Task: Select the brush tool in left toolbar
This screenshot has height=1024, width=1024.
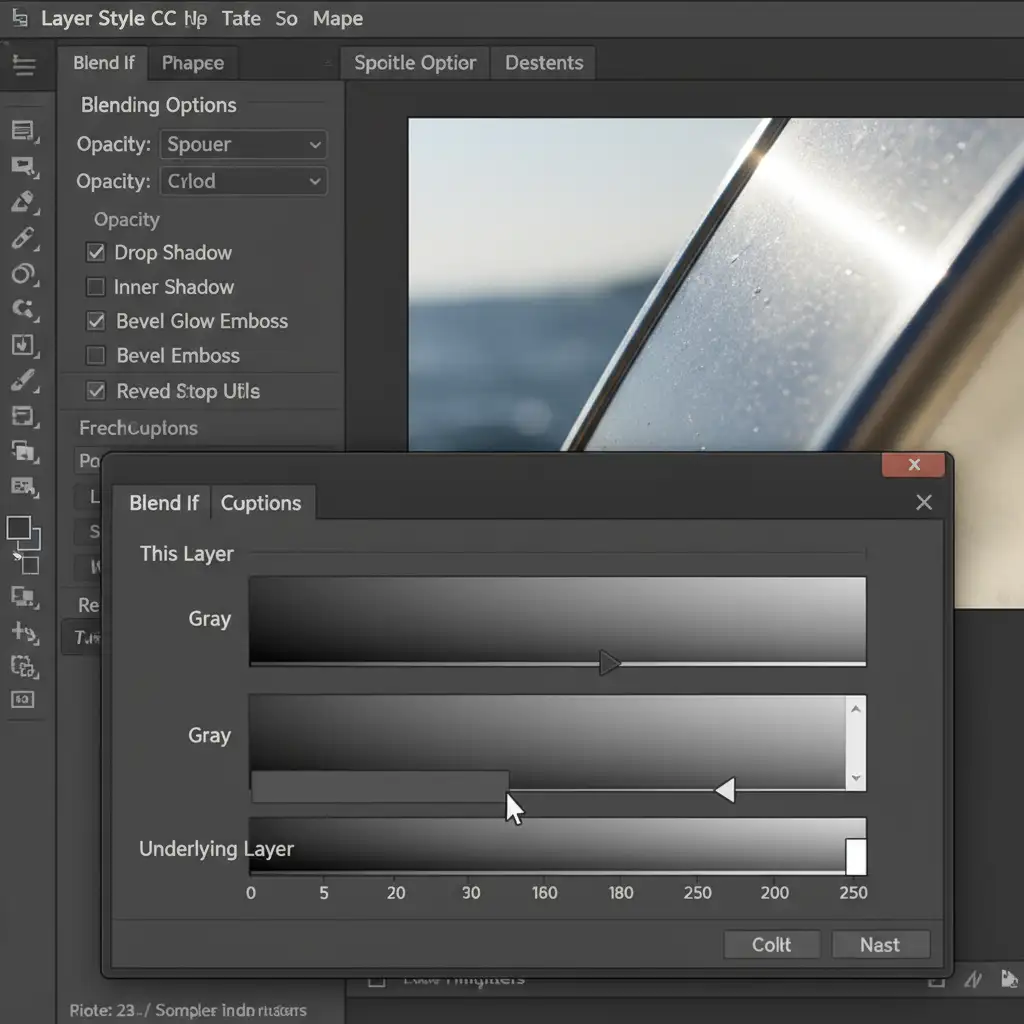Action: 23,381
